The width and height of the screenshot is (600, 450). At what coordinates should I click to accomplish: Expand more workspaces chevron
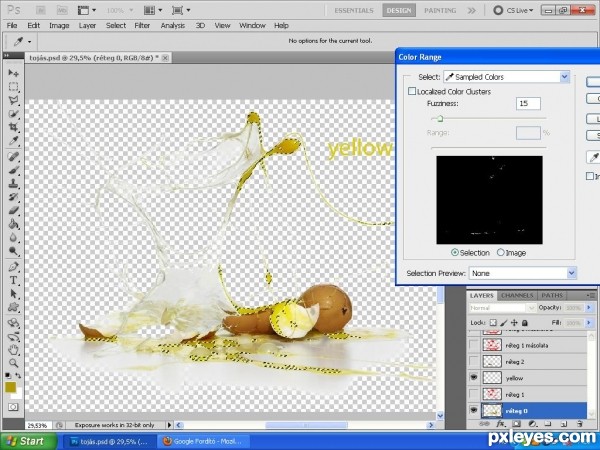pyautogui.click(x=471, y=10)
